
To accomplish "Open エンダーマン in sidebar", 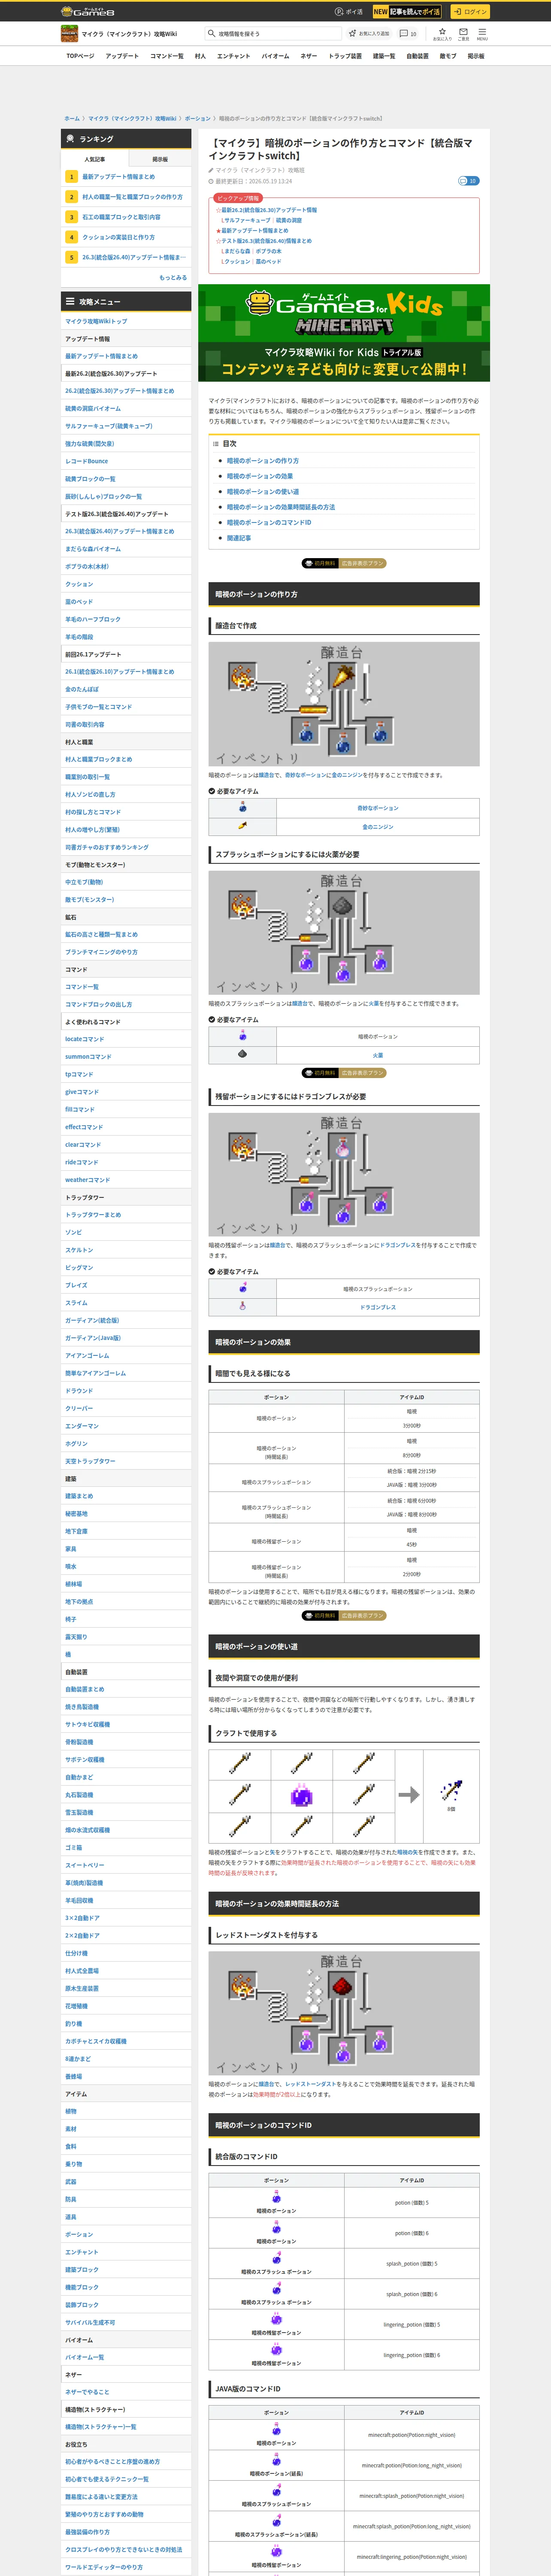I will click(82, 1426).
